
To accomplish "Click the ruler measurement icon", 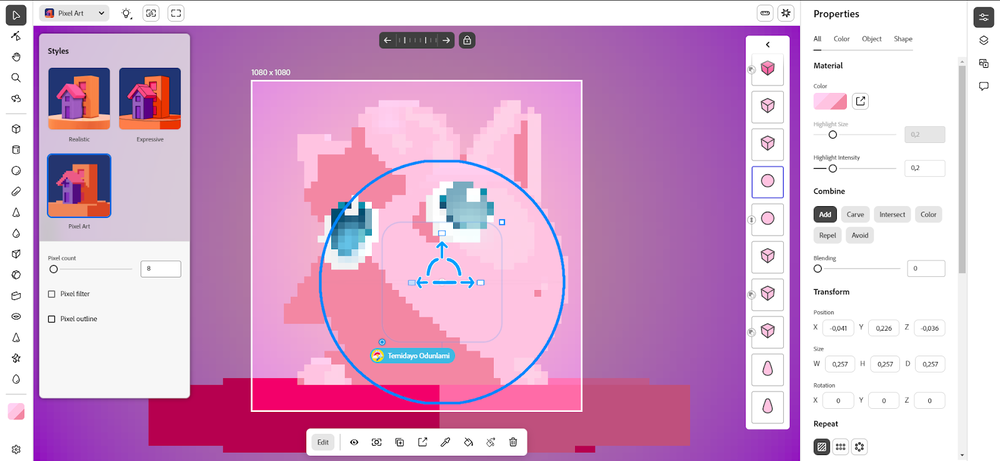I will pos(765,13).
